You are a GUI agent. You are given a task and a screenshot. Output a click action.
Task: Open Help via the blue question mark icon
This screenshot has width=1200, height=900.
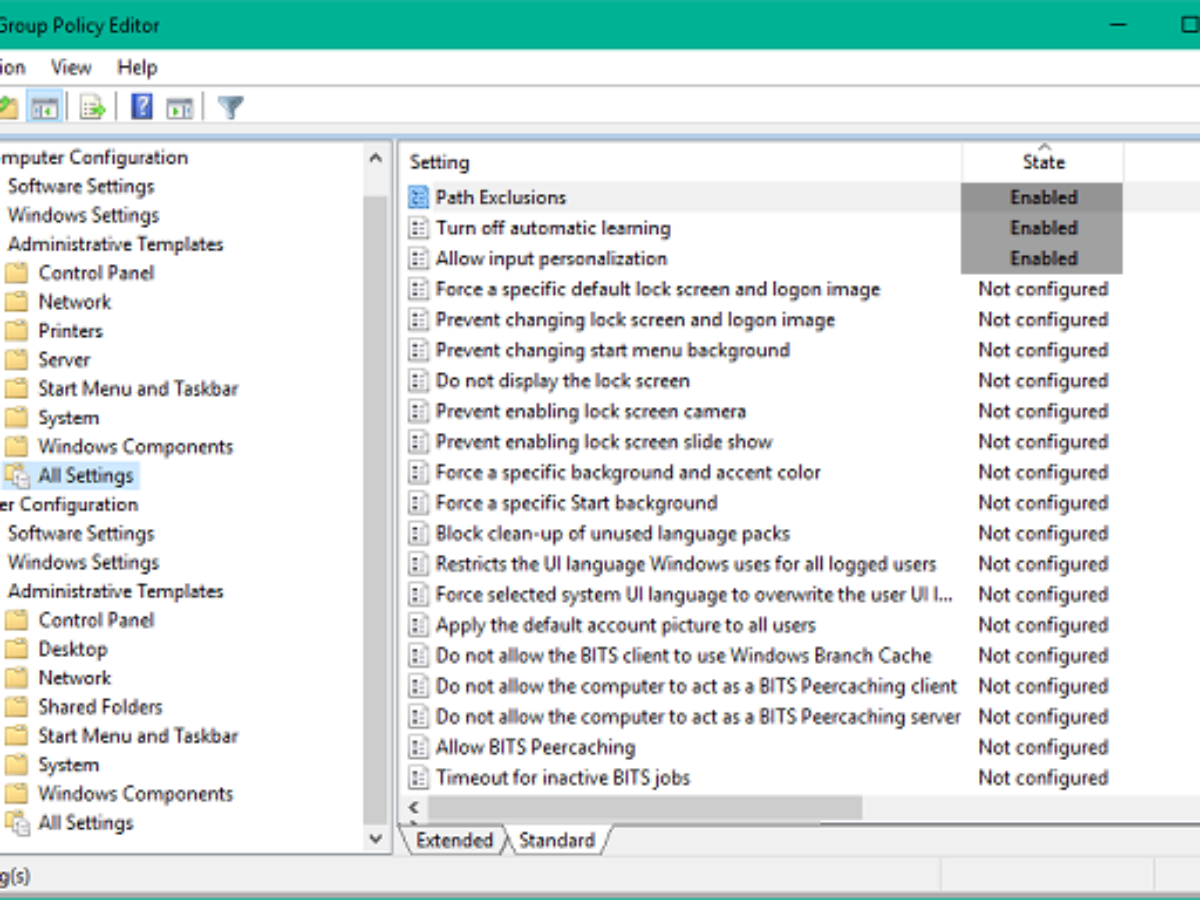coord(142,107)
